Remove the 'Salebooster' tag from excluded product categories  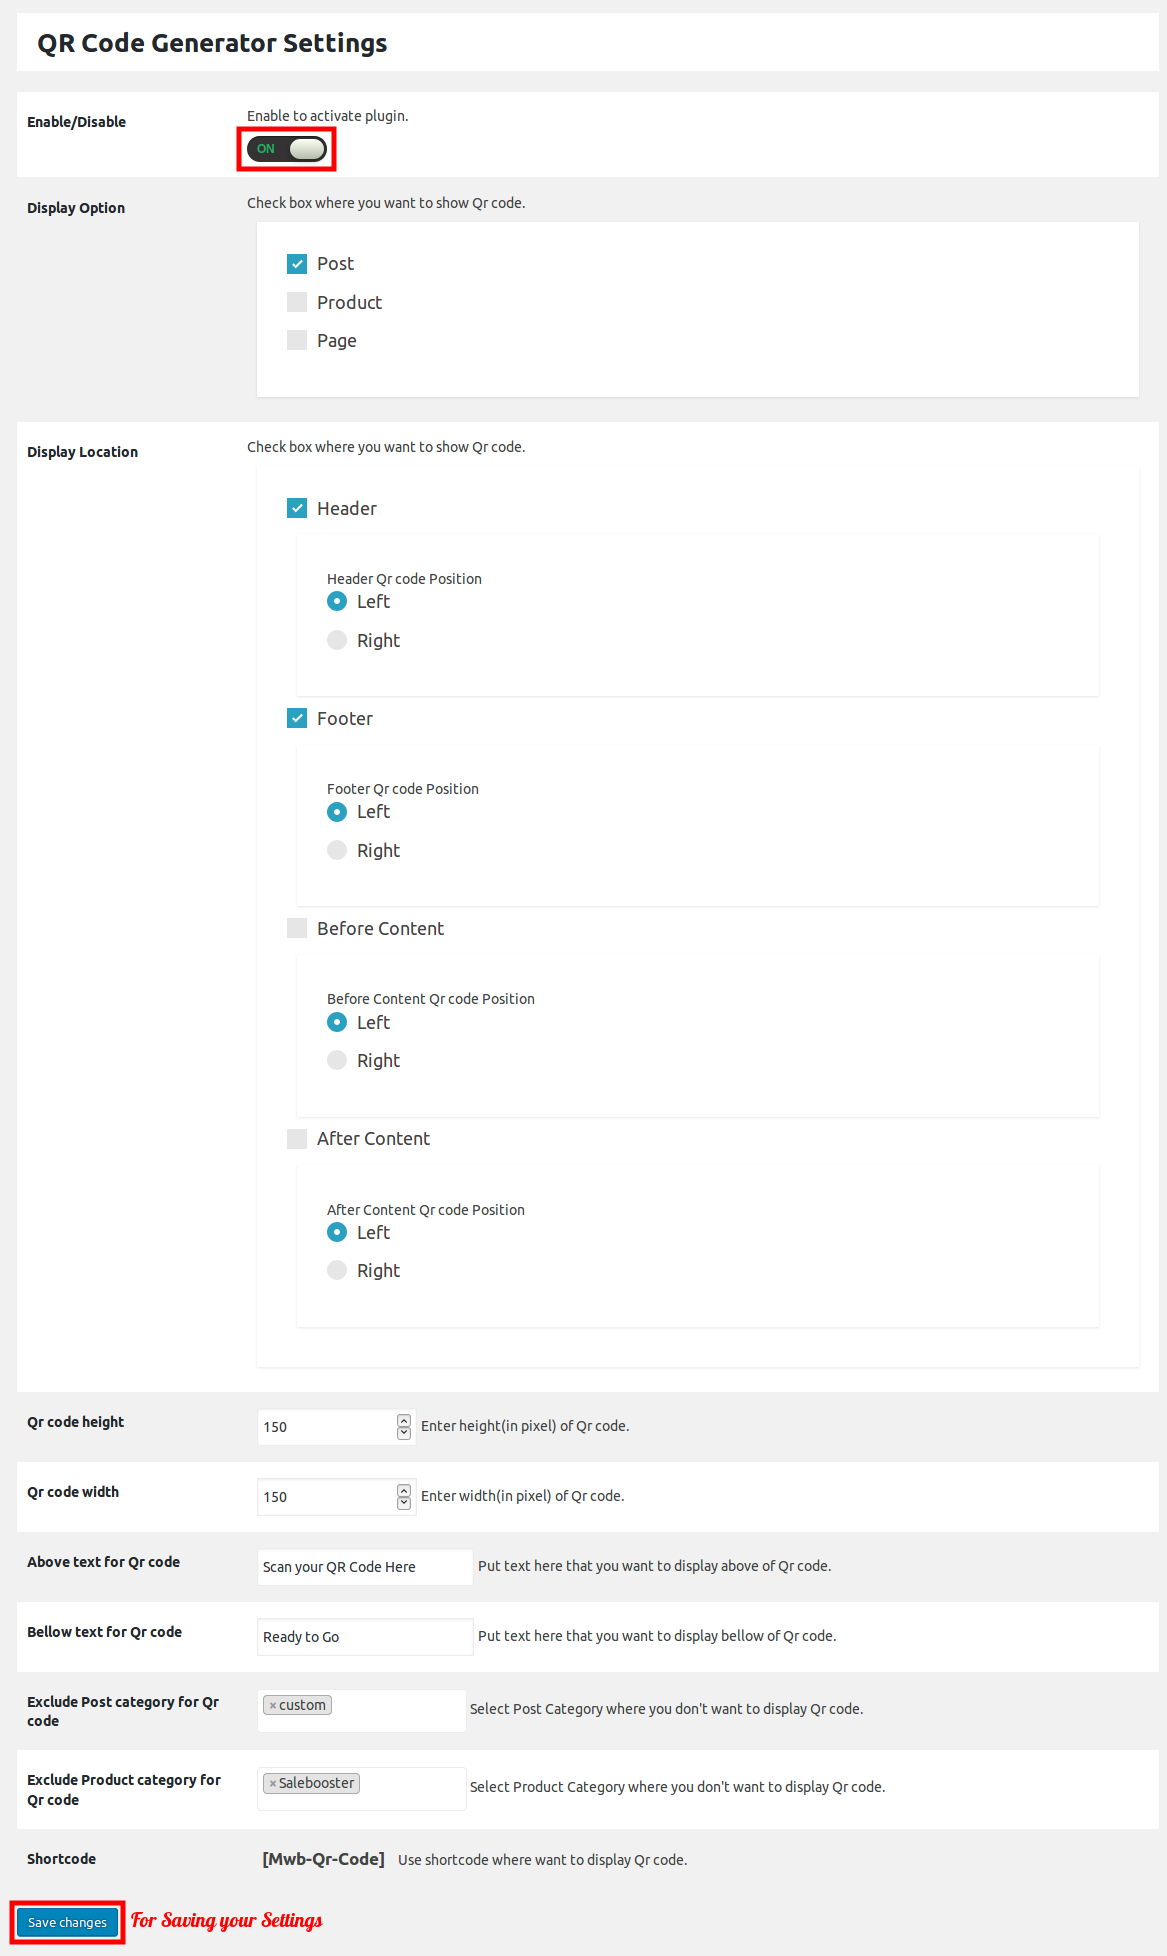coord(273,1784)
